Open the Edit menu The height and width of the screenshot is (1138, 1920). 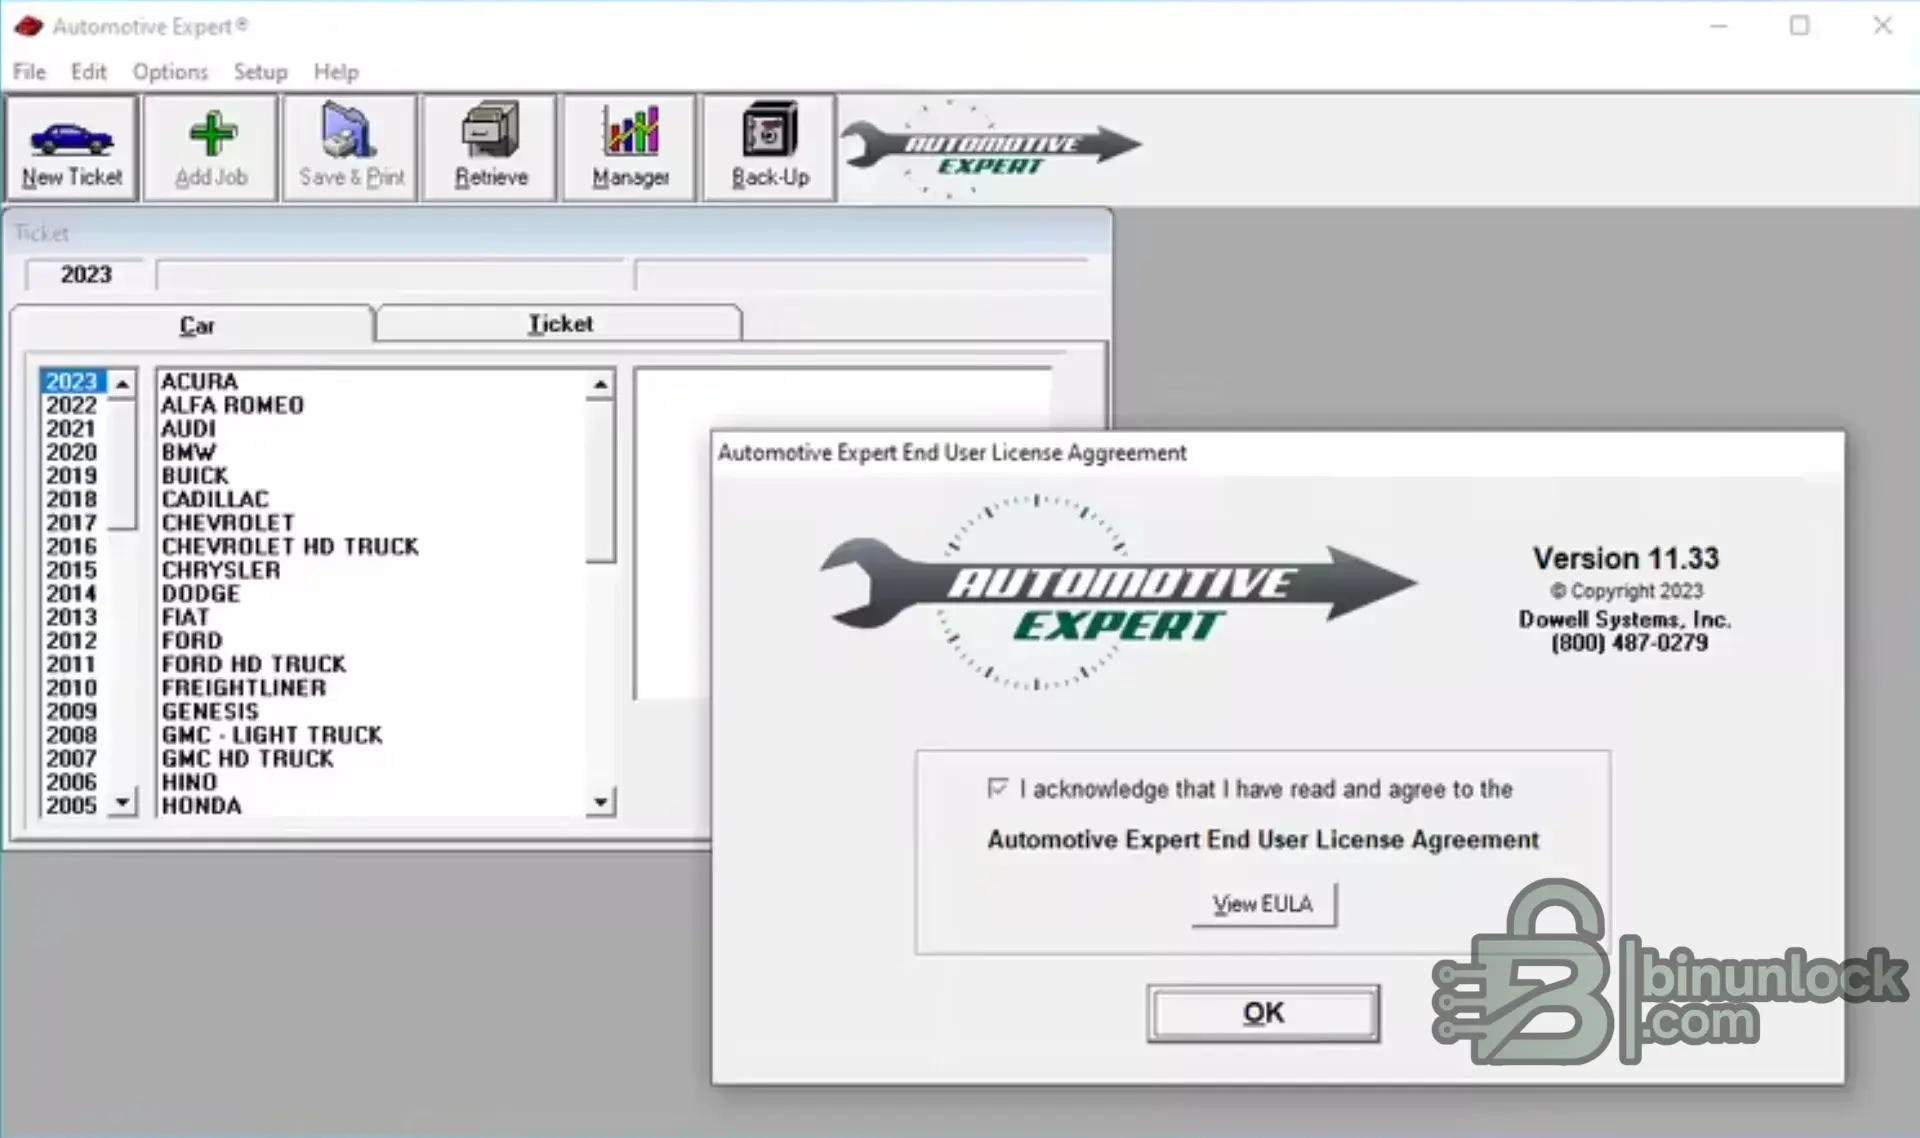pos(88,72)
